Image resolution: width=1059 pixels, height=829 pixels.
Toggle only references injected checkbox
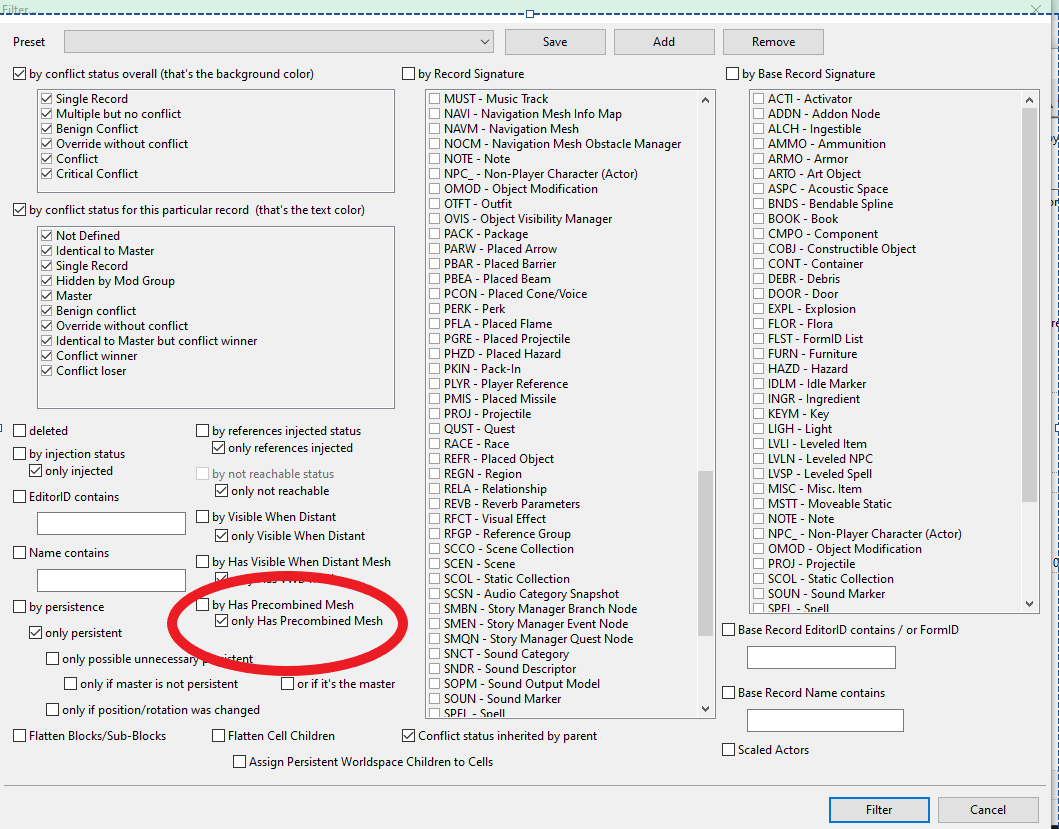tap(219, 447)
